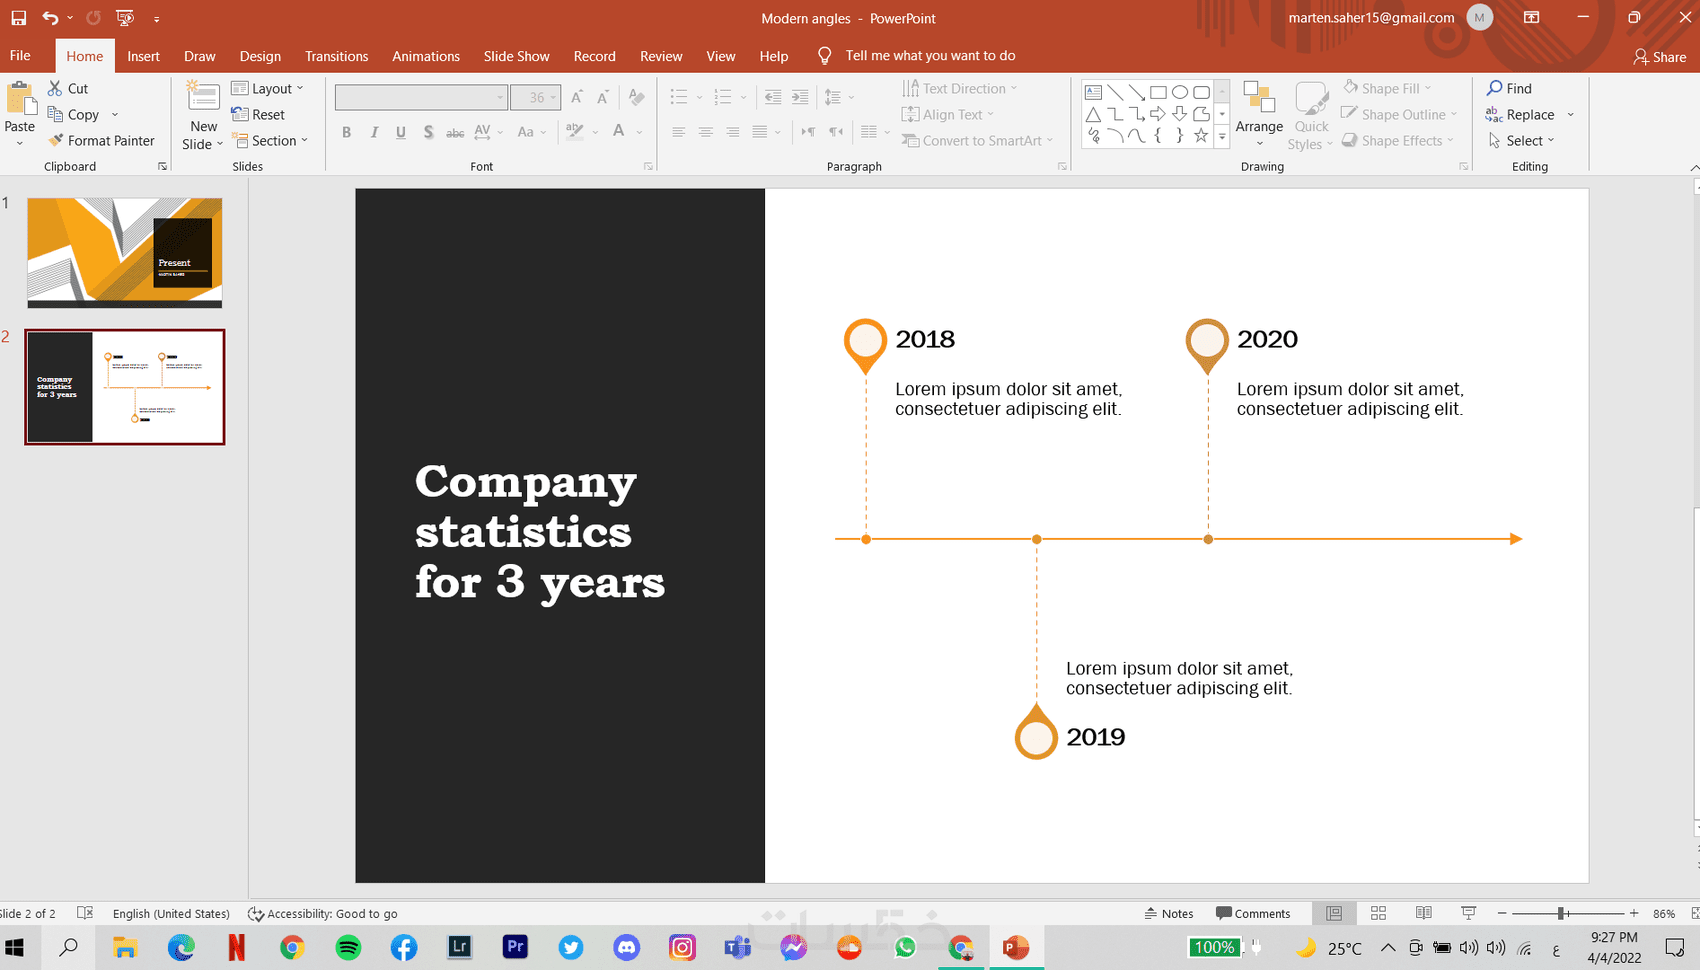1700x970 pixels.
Task: Toggle italic formatting
Action: (373, 131)
